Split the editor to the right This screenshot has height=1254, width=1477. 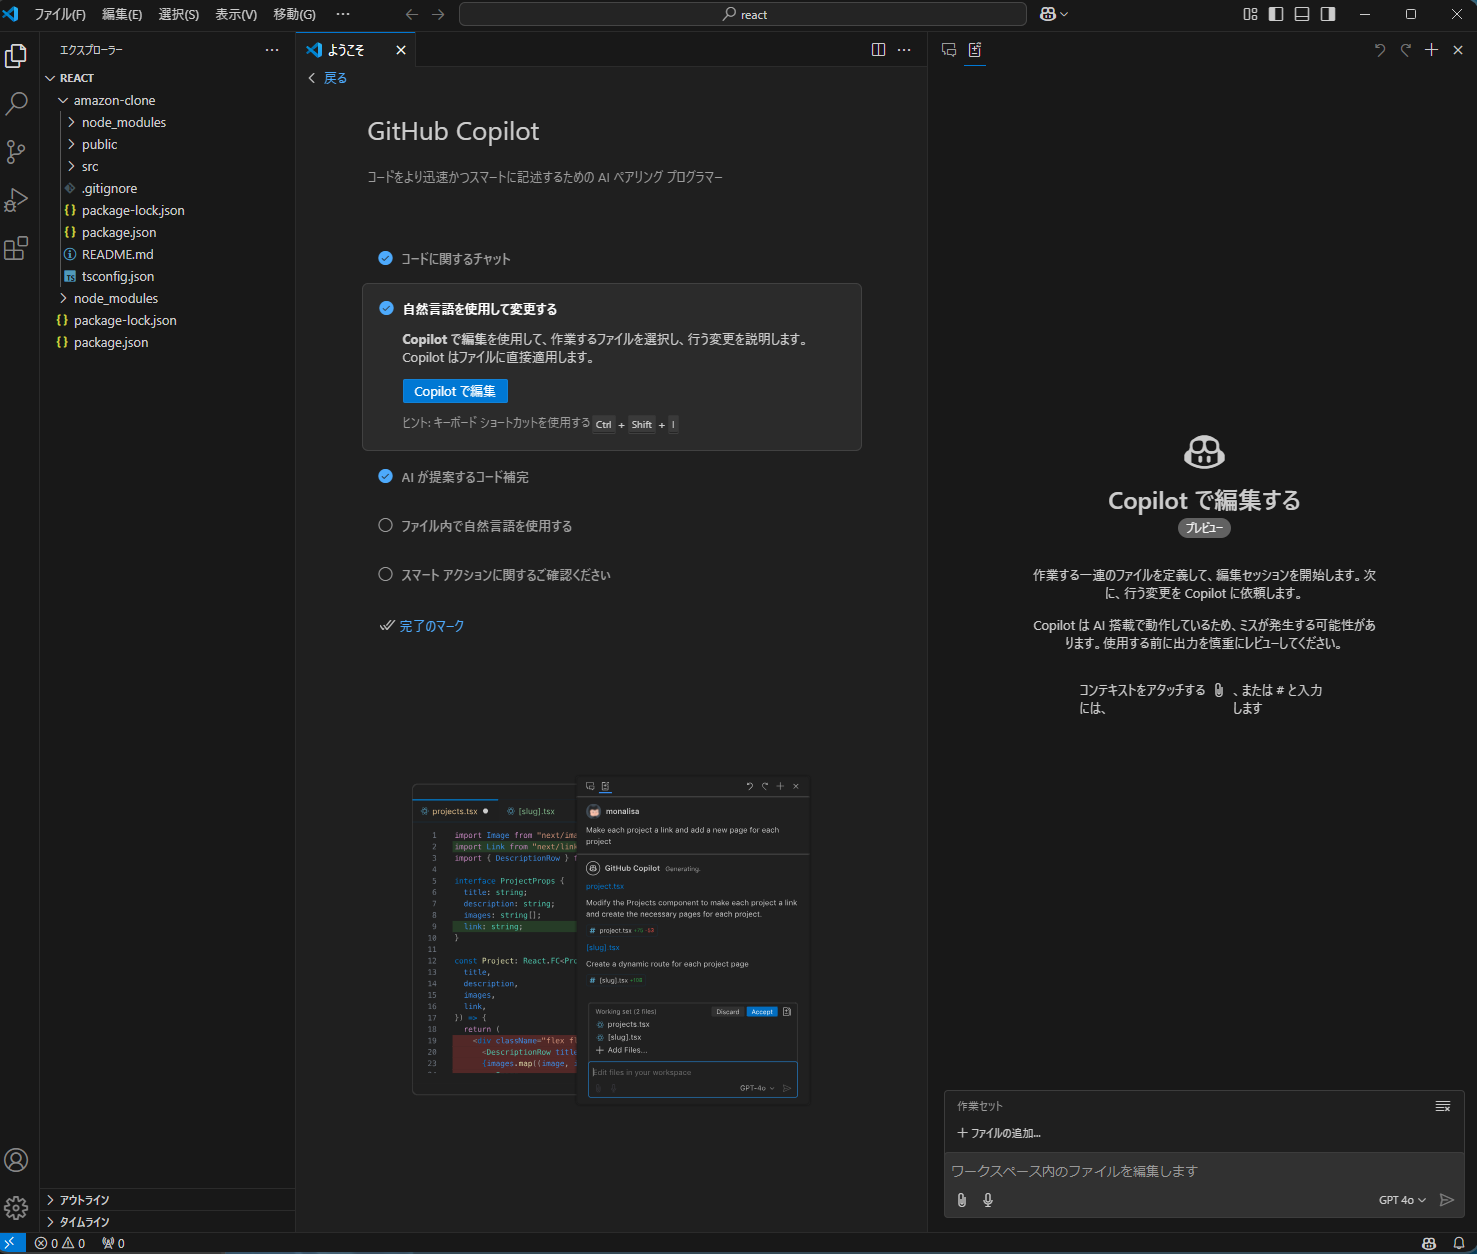[878, 50]
